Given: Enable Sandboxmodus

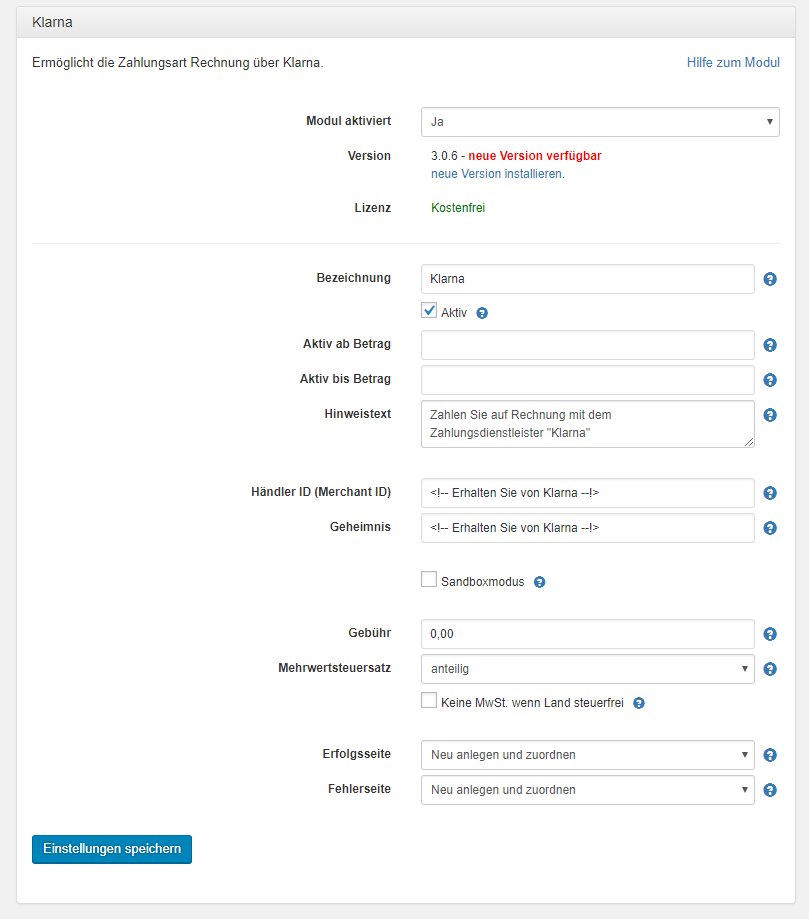Looking at the screenshot, I should pos(429,579).
